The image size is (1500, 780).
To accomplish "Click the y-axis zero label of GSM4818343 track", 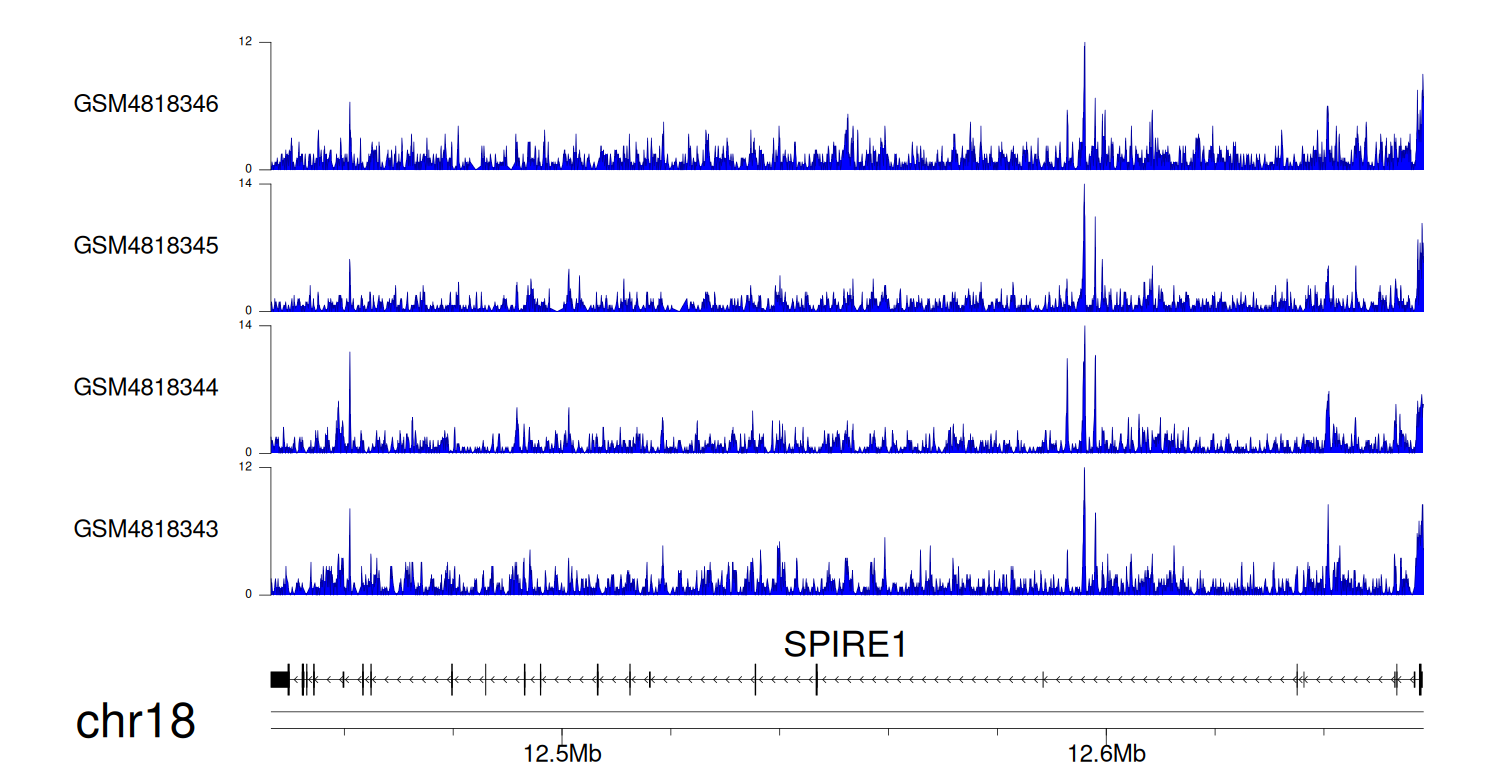I will [249, 595].
